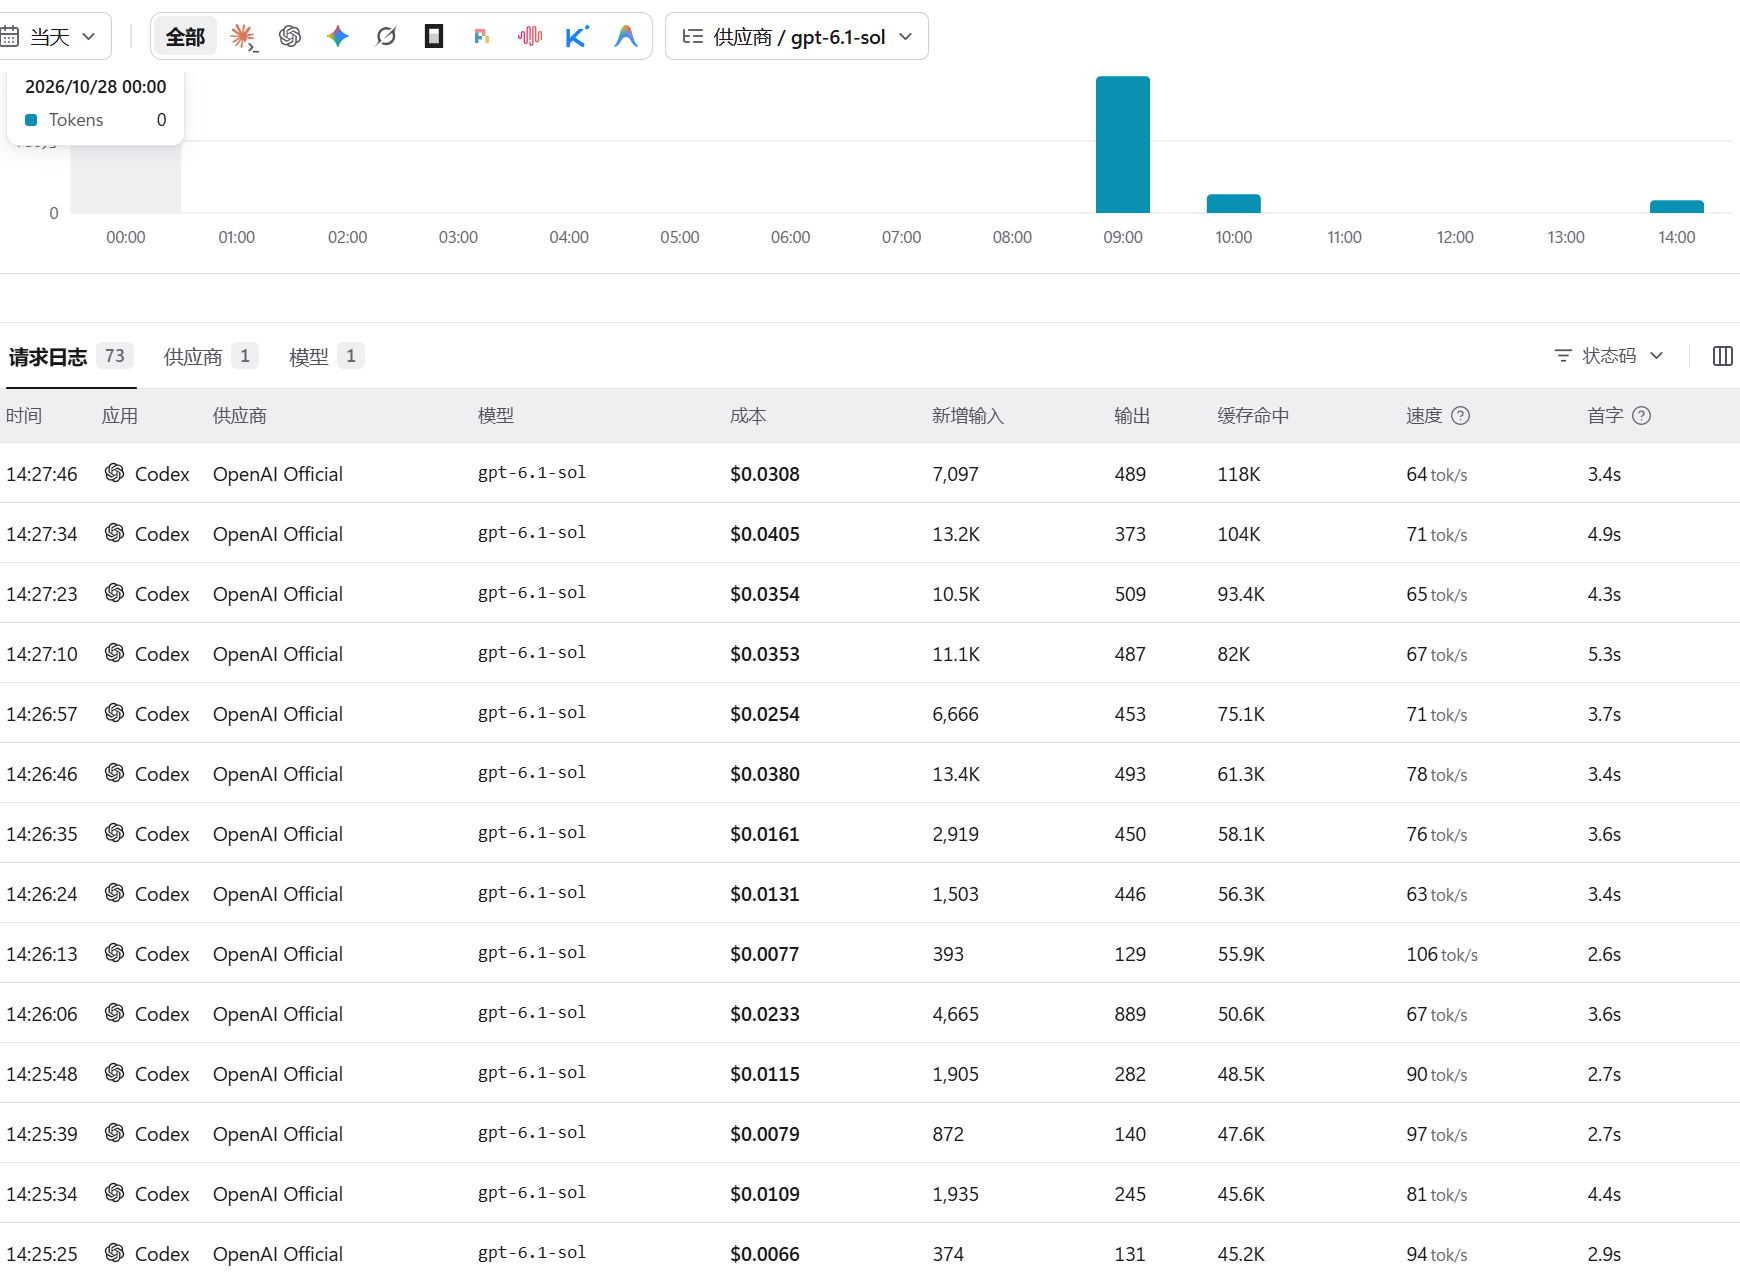Open the column layout settings icon
The height and width of the screenshot is (1279, 1740).
1722,356
